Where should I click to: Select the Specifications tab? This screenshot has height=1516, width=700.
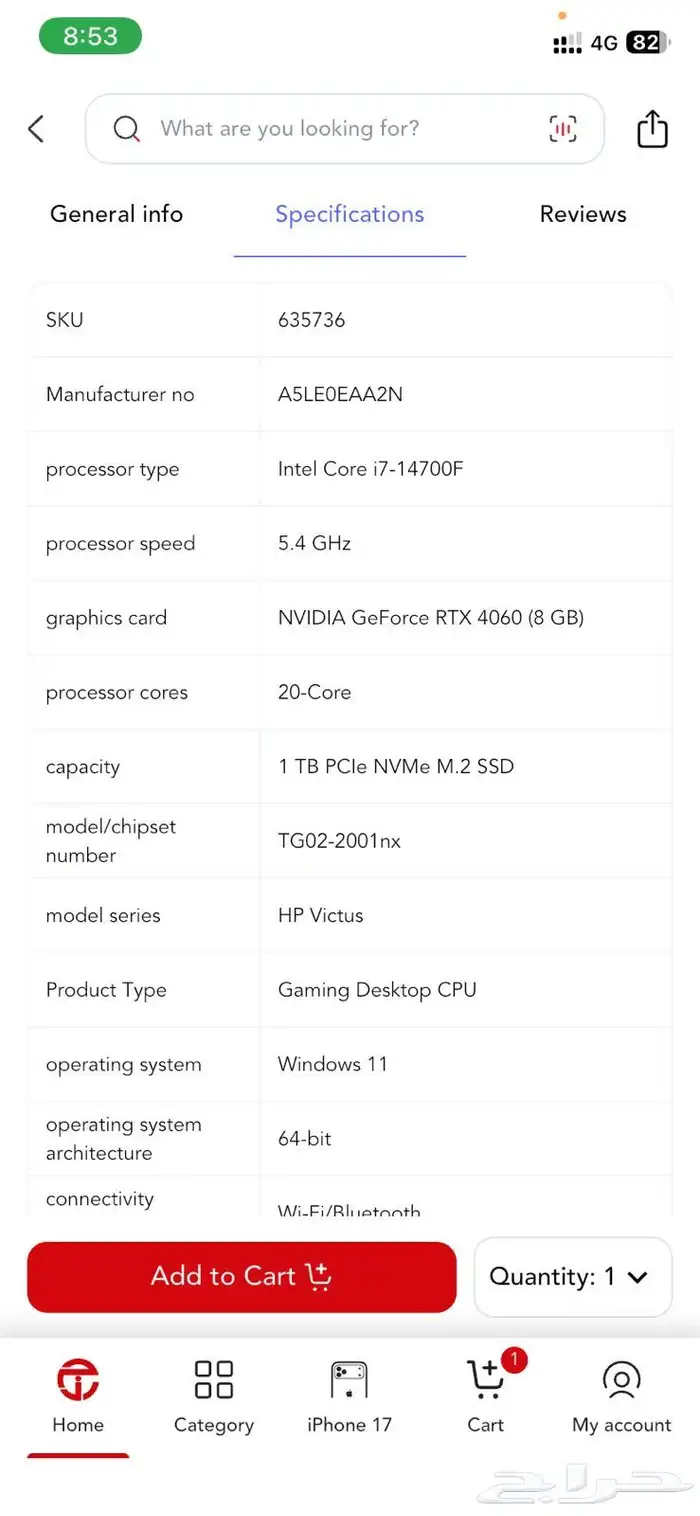[349, 214]
